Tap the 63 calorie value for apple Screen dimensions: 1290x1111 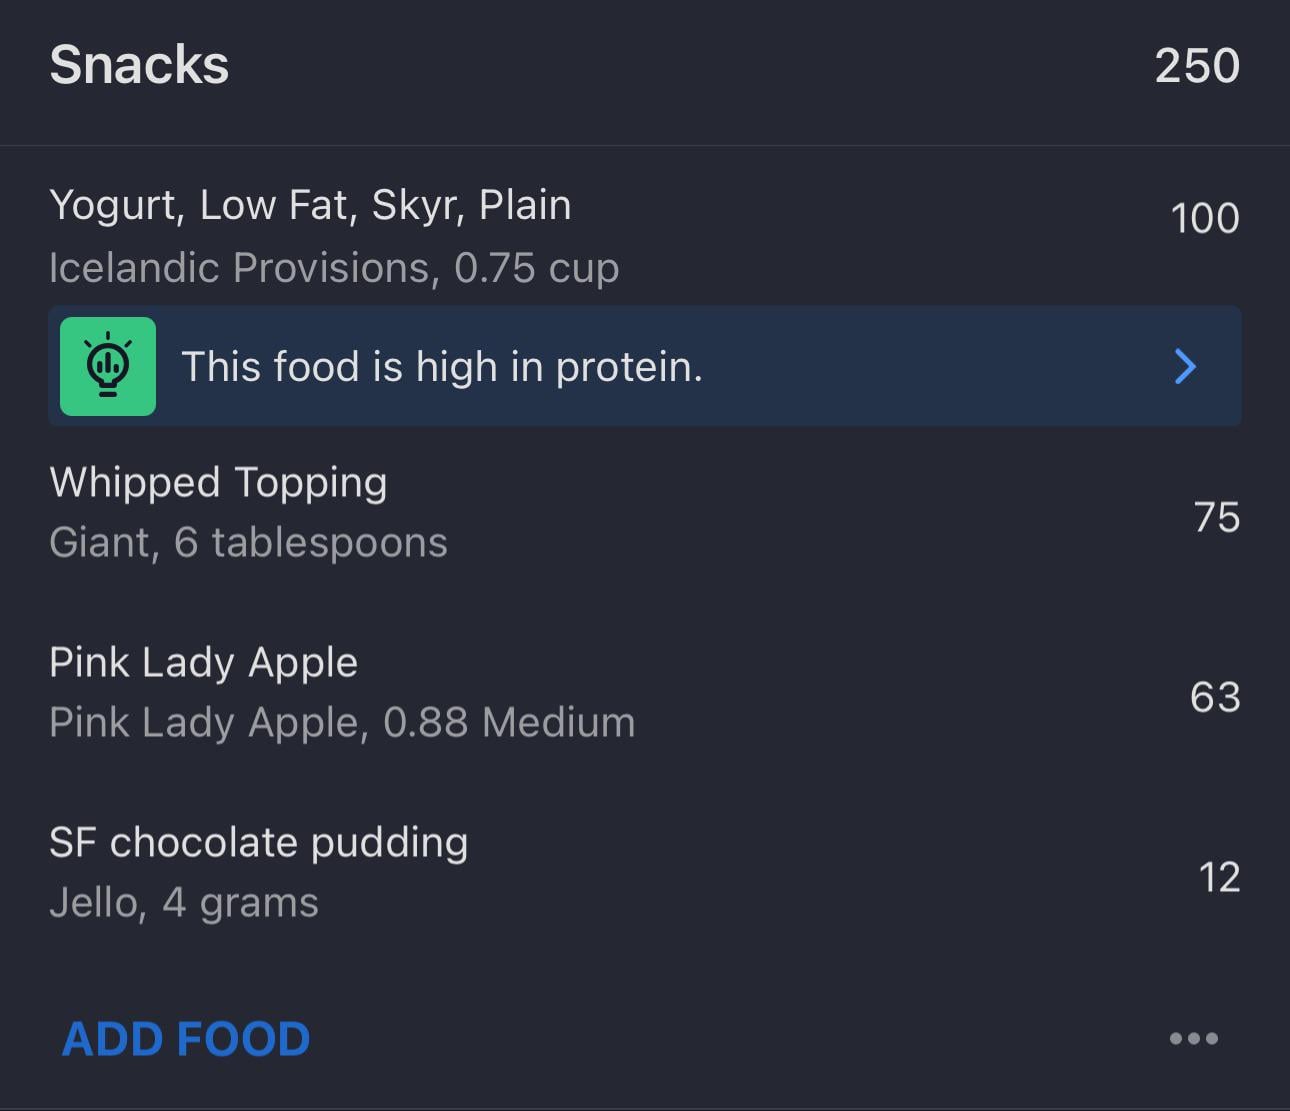1215,697
